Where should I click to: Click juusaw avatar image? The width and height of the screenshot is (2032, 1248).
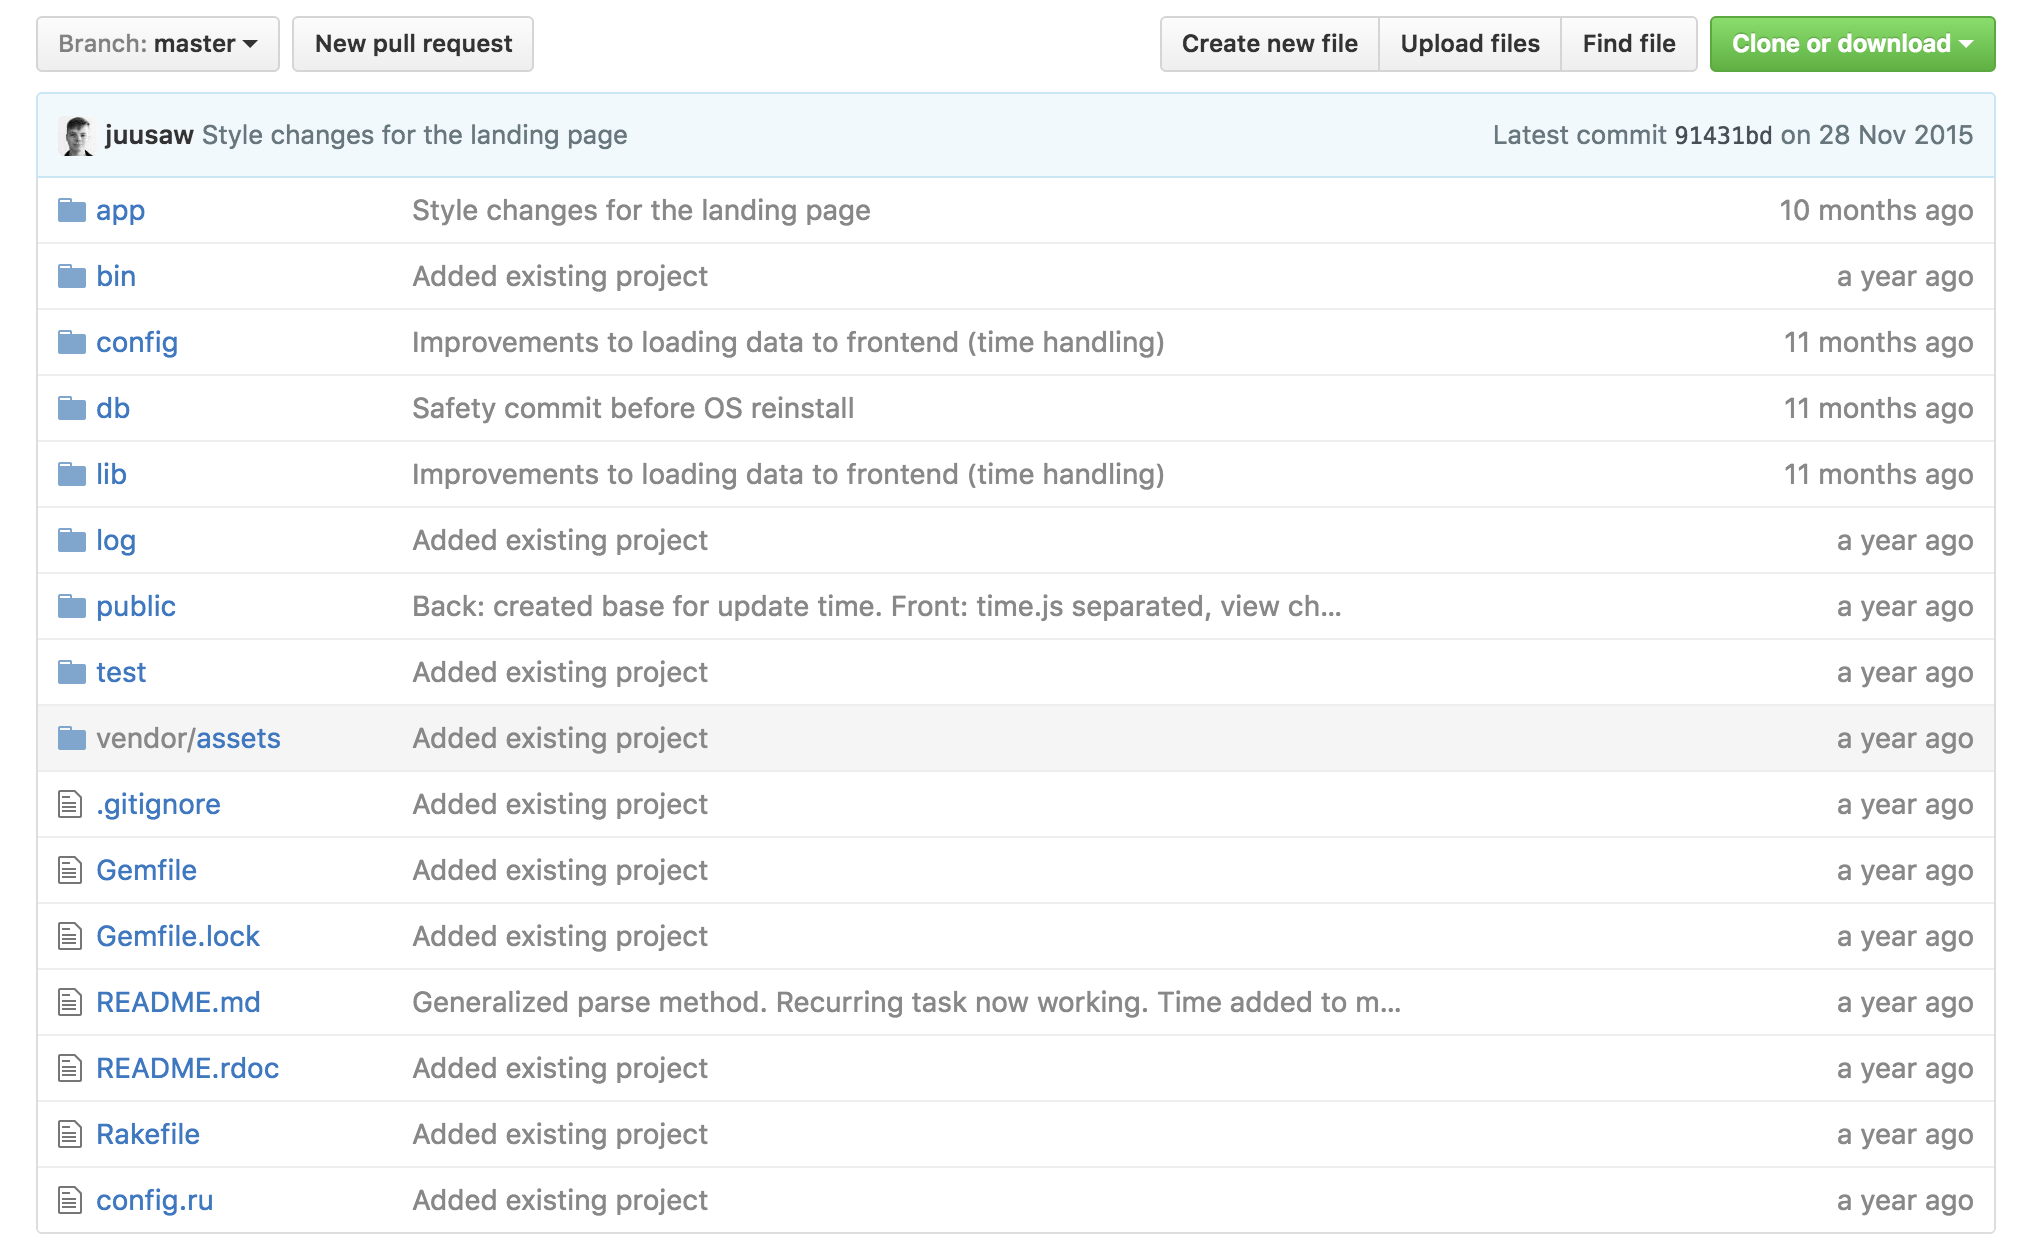[77, 136]
